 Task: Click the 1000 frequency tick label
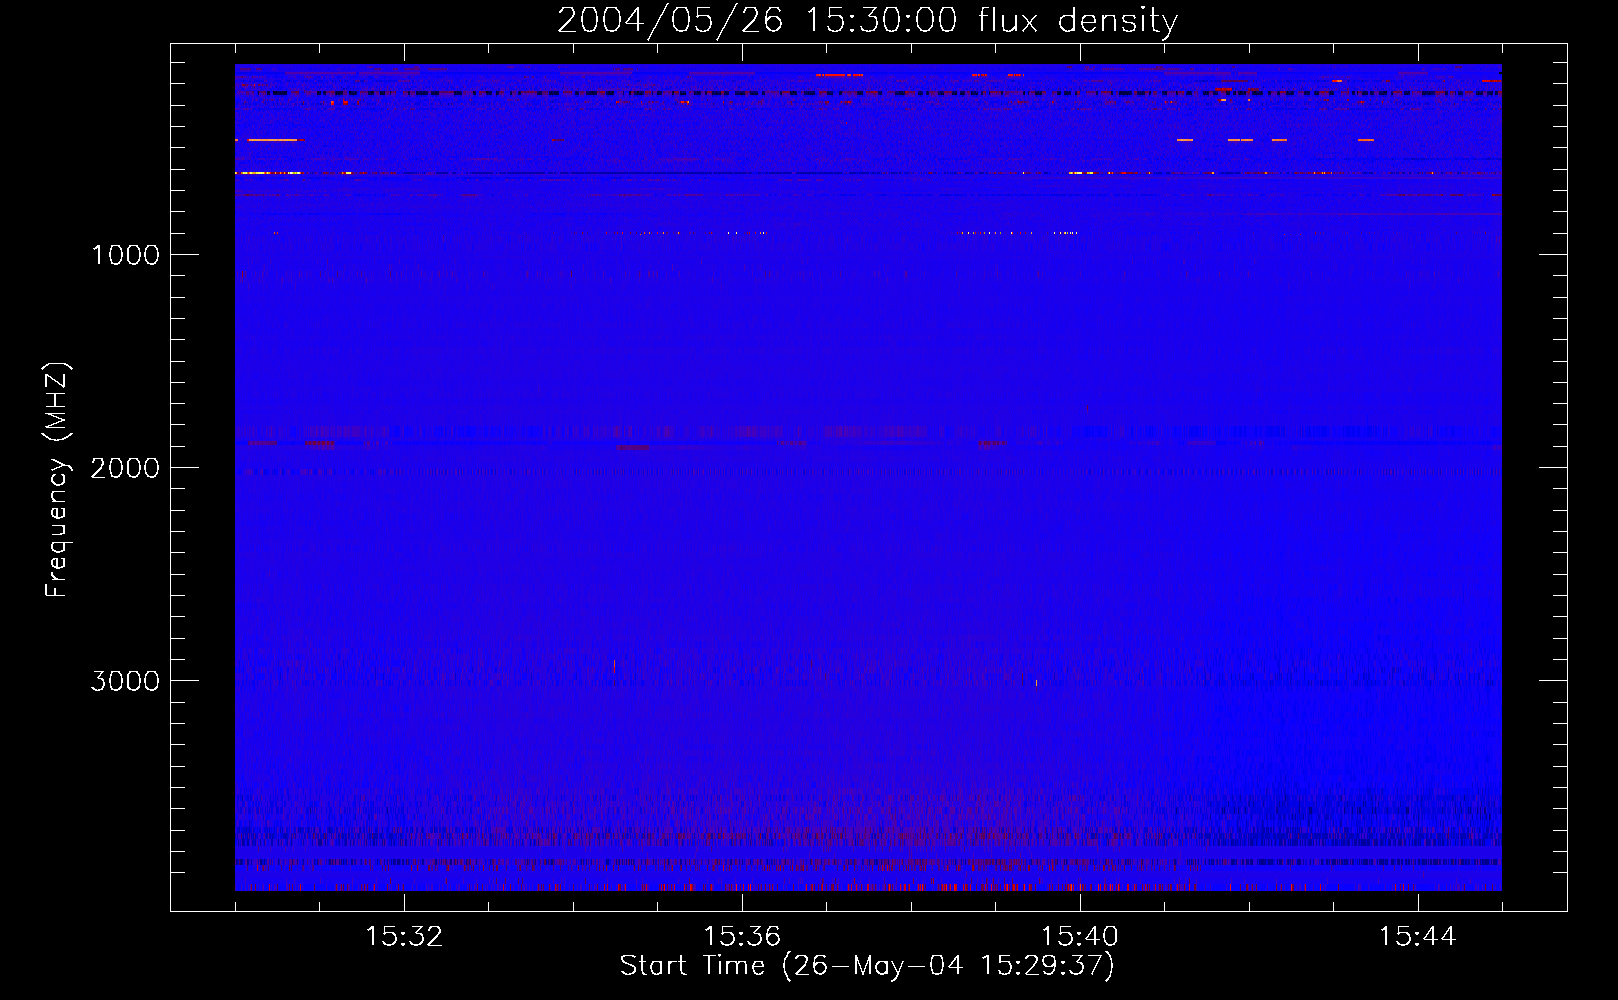point(125,255)
